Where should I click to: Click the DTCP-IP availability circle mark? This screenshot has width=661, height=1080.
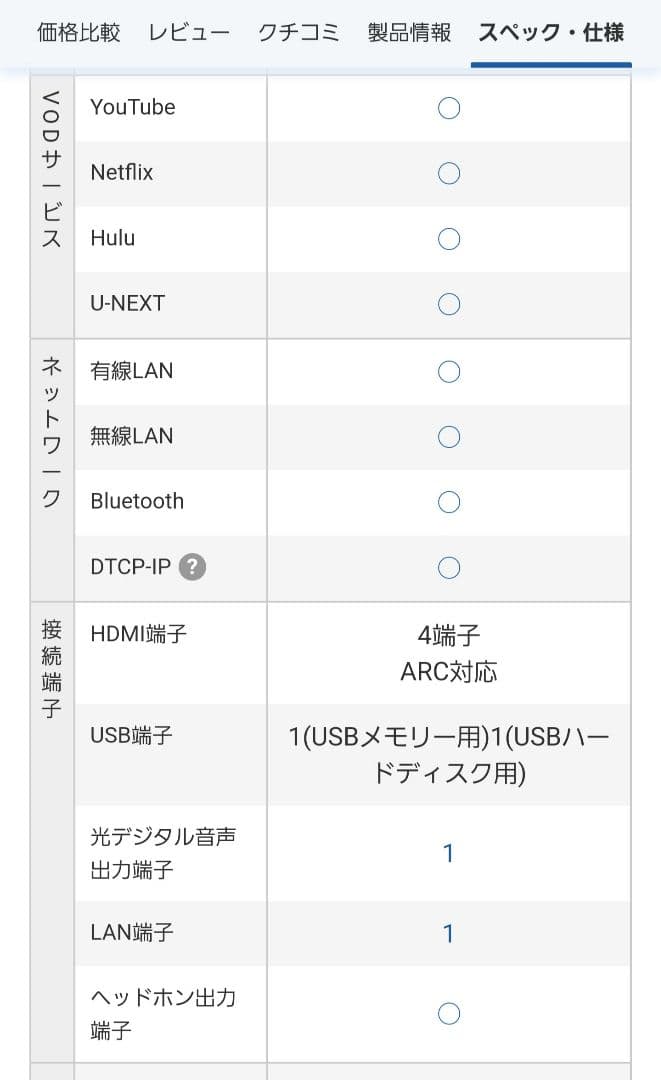tap(448, 567)
